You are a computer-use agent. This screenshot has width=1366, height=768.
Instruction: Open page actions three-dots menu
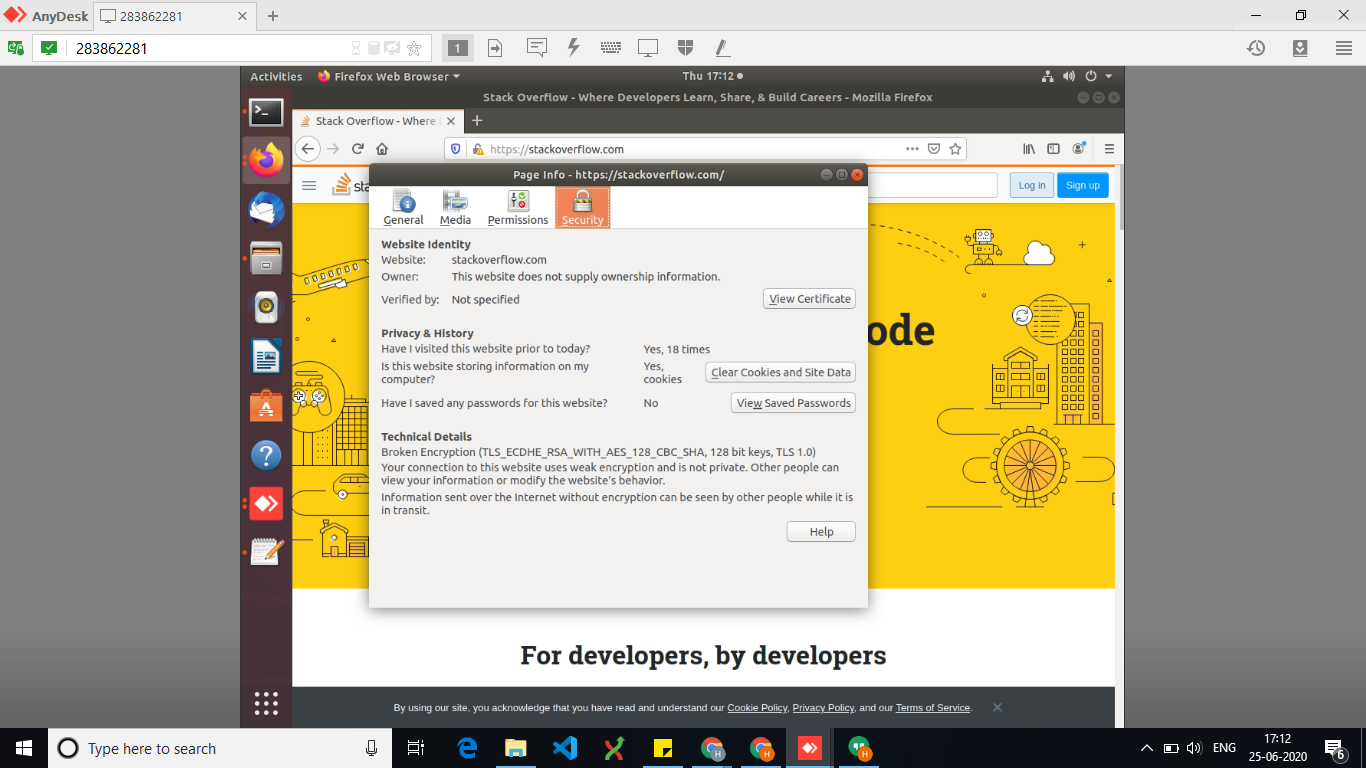911,149
